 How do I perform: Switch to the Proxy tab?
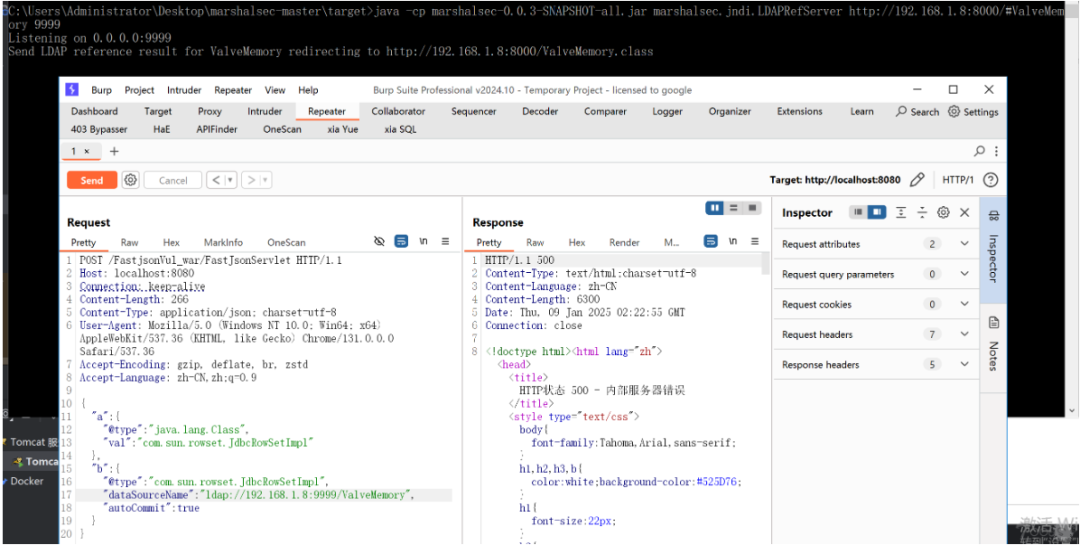[209, 111]
